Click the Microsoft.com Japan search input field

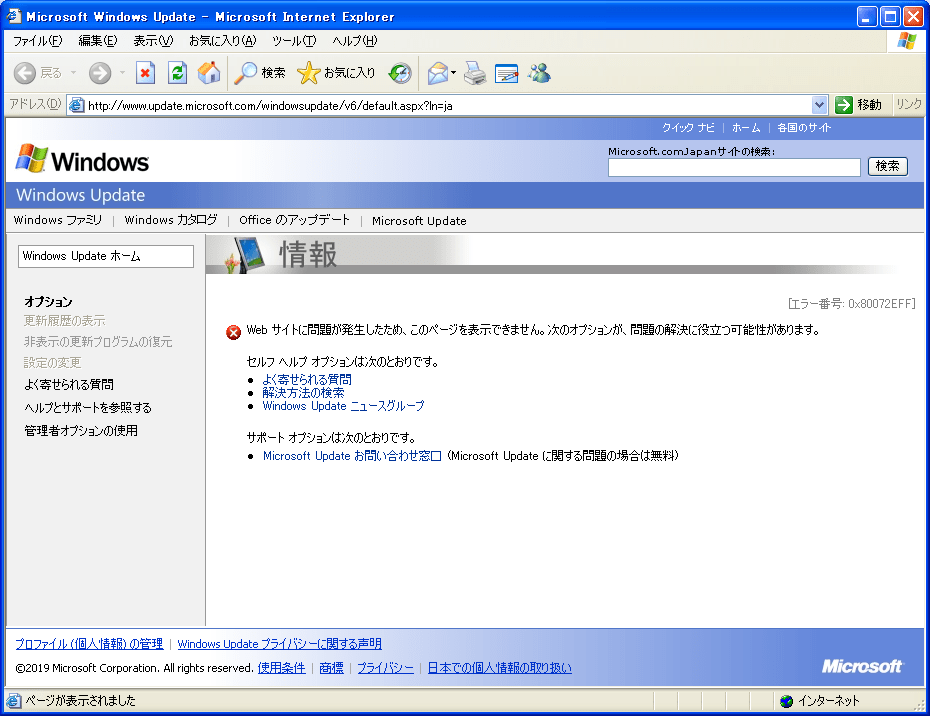pos(734,167)
